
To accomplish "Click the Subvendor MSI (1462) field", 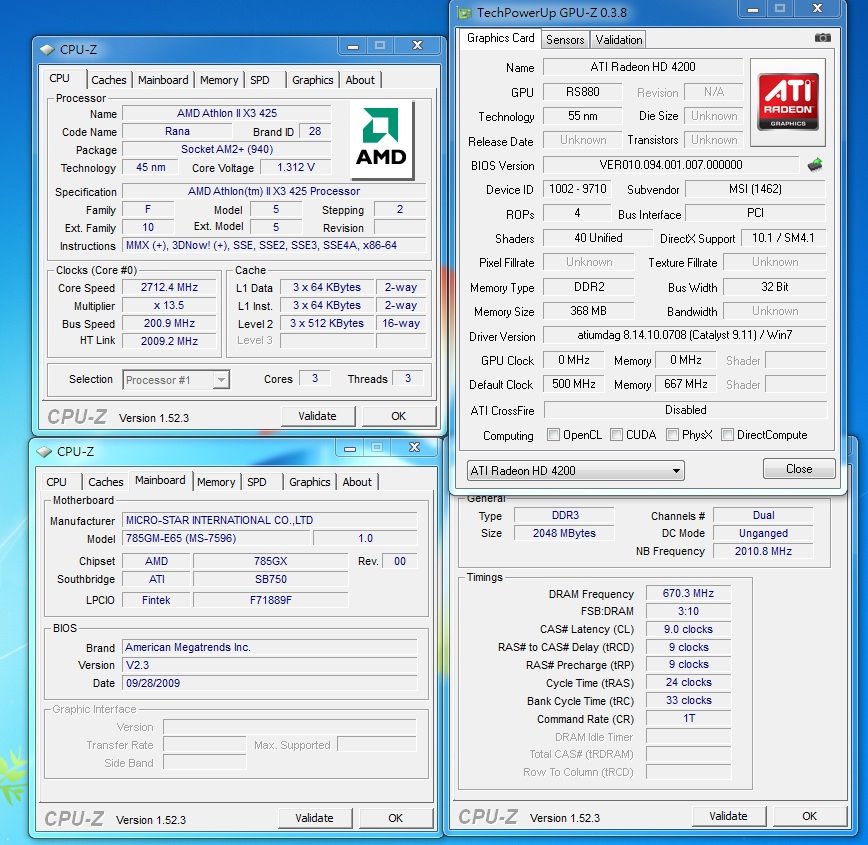I will (755, 189).
